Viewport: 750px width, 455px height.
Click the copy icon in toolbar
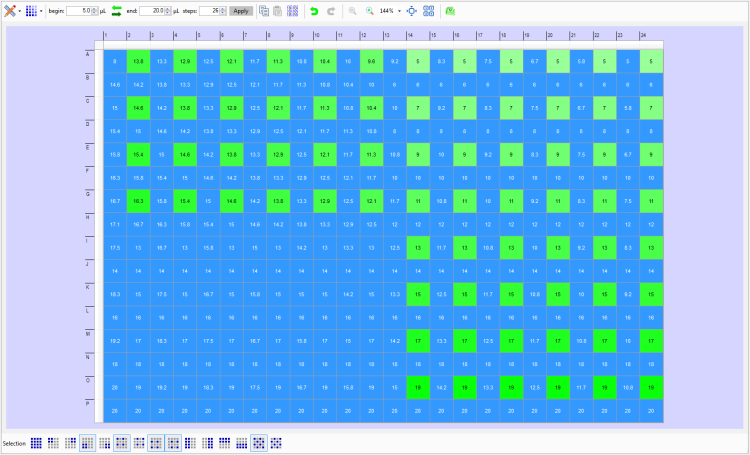(263, 10)
